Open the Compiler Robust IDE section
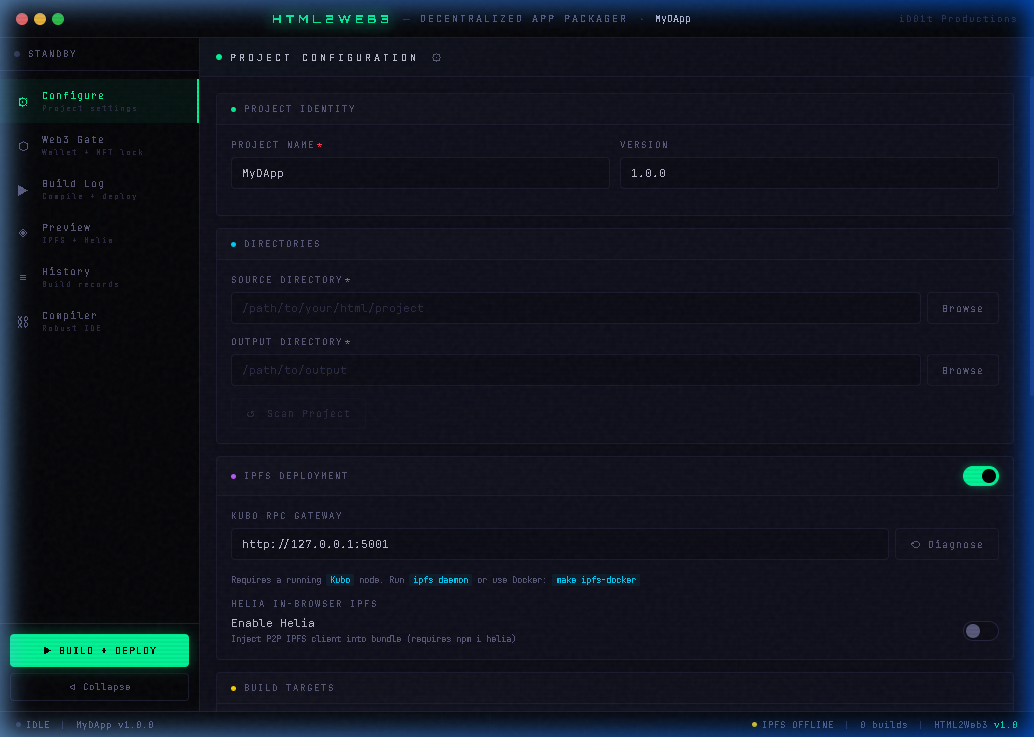Screen dimensions: 1034x737 click(99, 322)
